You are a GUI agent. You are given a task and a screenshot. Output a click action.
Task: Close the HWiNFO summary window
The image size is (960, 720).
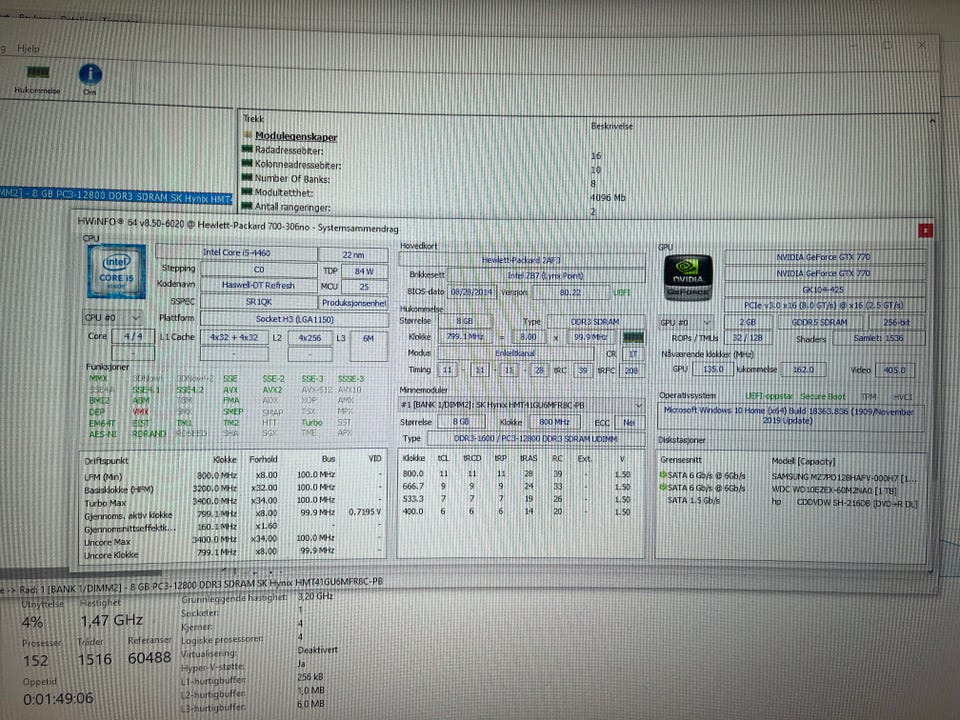[925, 230]
